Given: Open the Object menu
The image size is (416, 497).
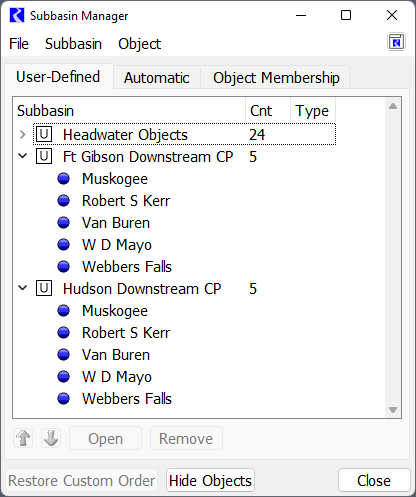Looking at the screenshot, I should [139, 44].
